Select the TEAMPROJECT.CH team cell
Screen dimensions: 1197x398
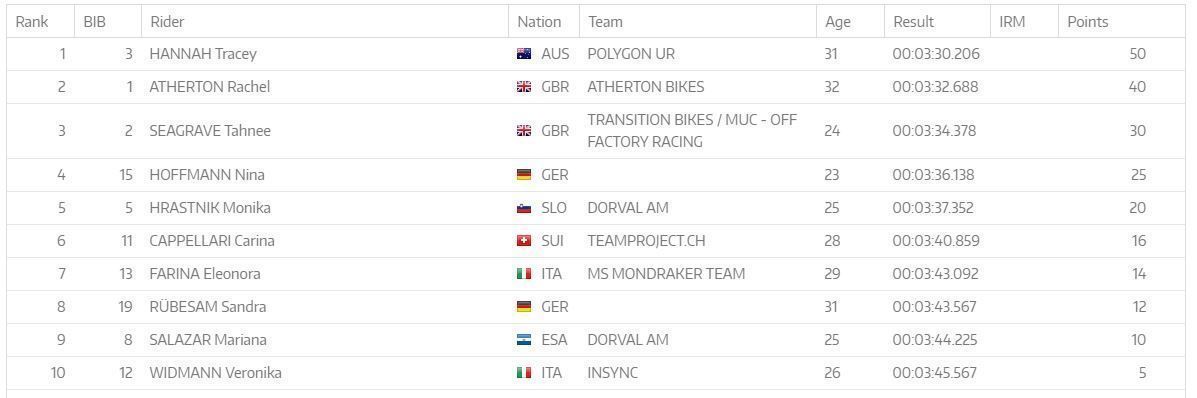pyautogui.click(x=647, y=241)
